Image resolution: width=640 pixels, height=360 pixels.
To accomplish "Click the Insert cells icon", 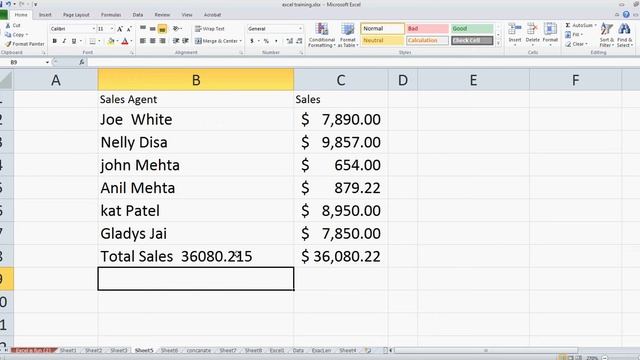I will (515, 29).
